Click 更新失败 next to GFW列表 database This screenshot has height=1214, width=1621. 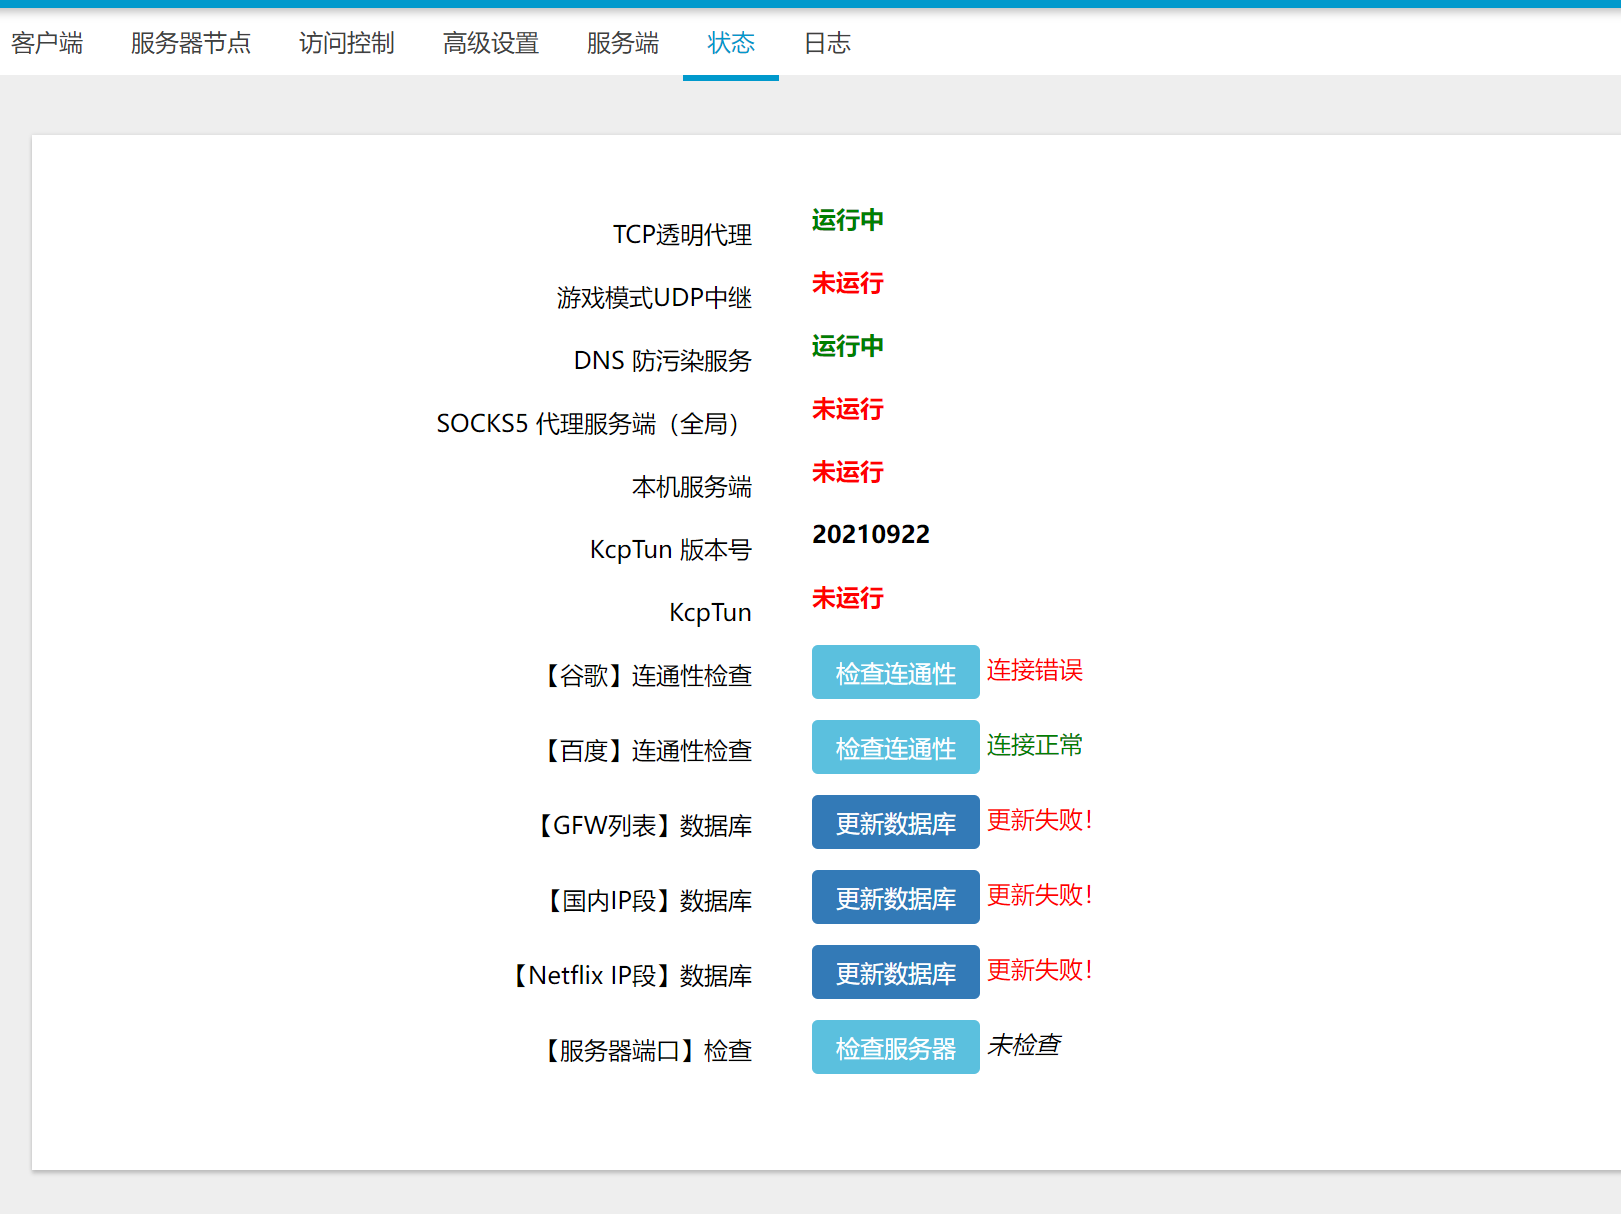[1040, 820]
